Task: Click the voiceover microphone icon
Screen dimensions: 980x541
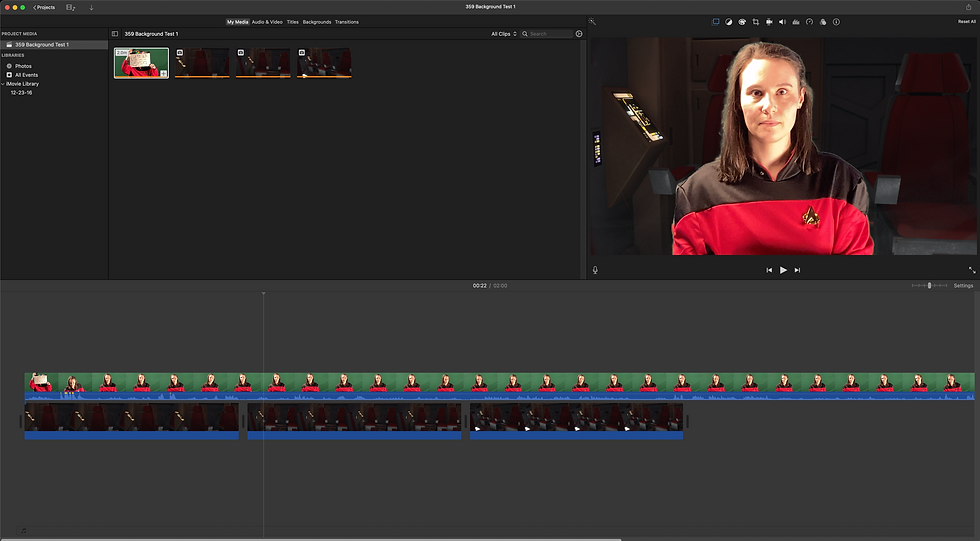Action: coord(595,270)
